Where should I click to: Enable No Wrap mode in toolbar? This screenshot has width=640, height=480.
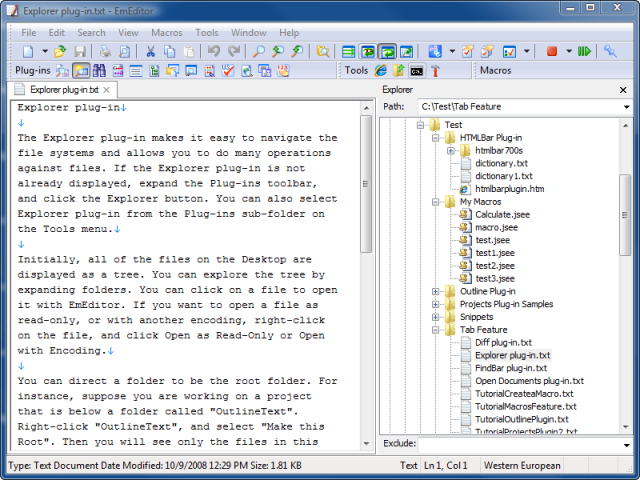tap(348, 51)
